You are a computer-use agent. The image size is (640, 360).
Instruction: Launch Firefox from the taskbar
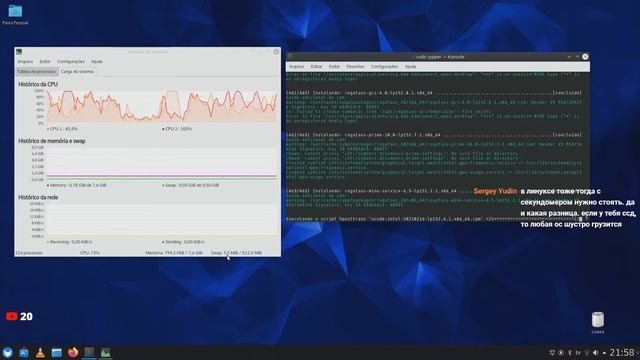click(73, 352)
